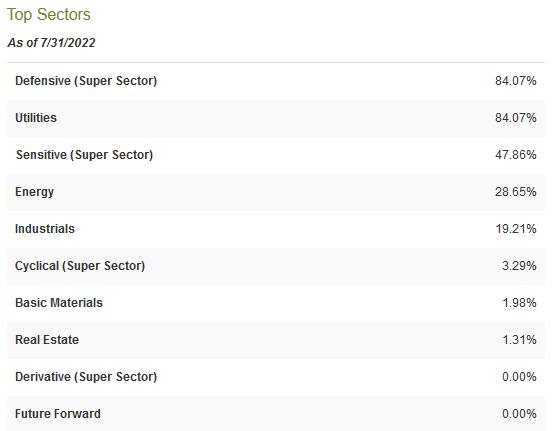This screenshot has height=431, width=556.
Task: Click the 3.29% Cyclical value
Action: pos(519,266)
